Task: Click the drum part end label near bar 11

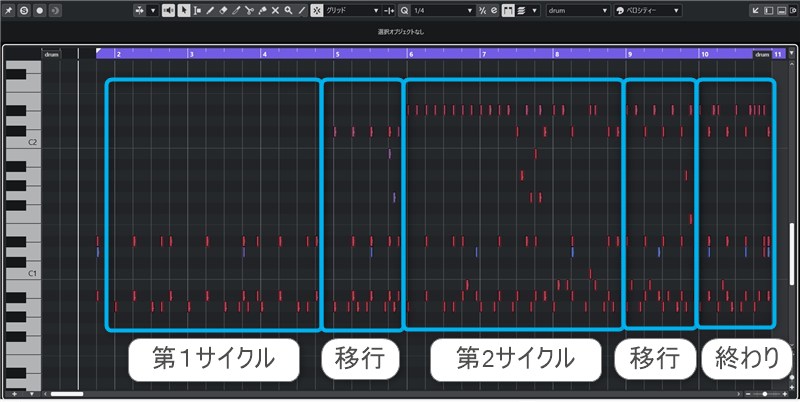Action: coord(762,54)
